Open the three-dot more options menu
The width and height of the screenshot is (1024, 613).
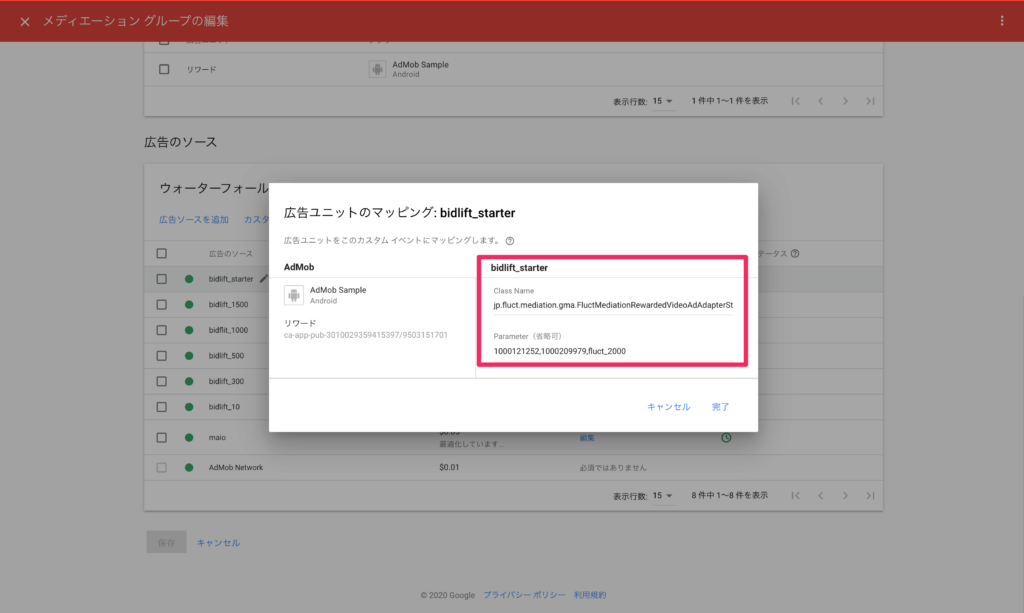click(x=1002, y=21)
